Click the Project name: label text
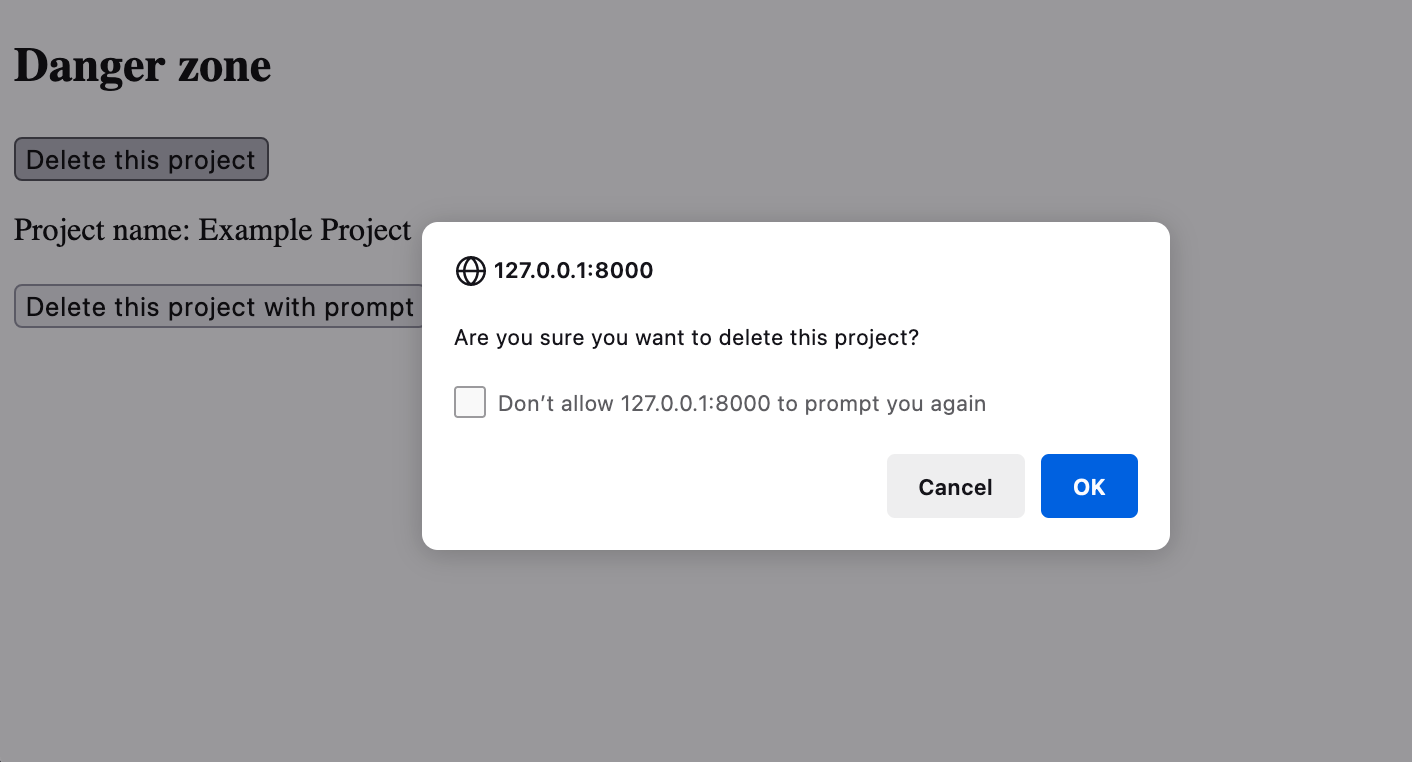 (102, 230)
